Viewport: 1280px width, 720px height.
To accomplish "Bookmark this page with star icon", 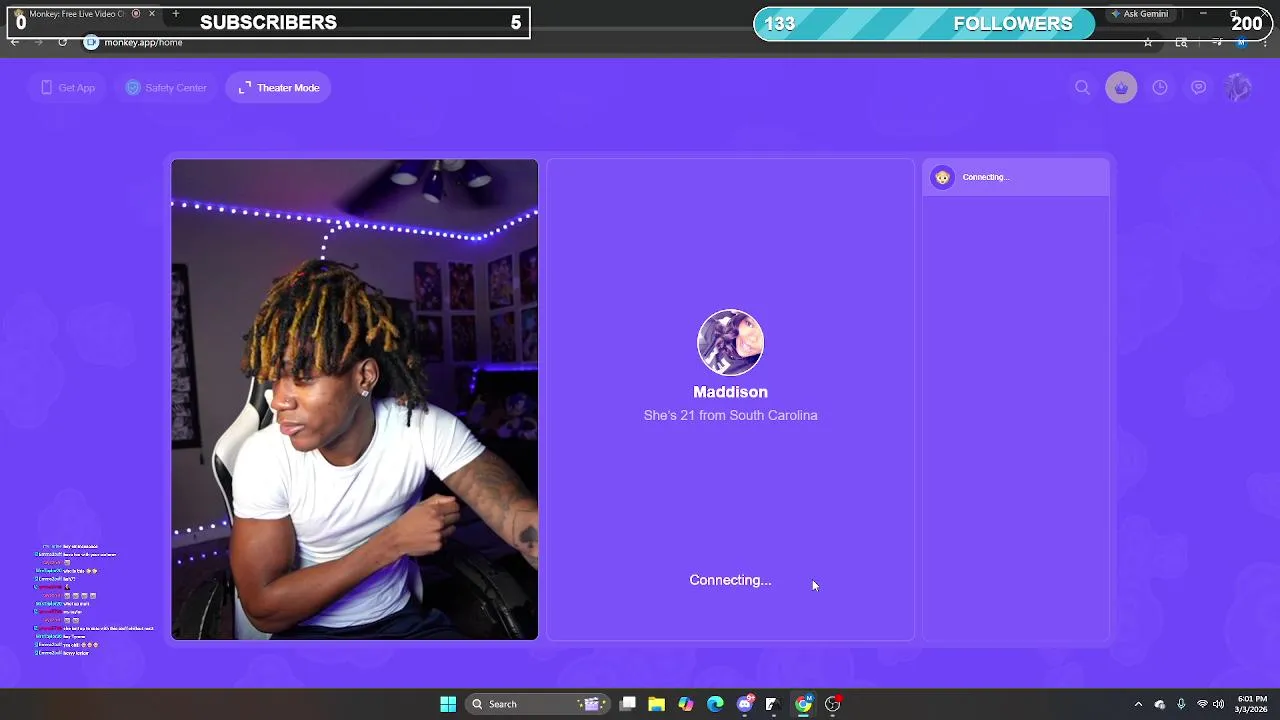I will pos(1148,42).
